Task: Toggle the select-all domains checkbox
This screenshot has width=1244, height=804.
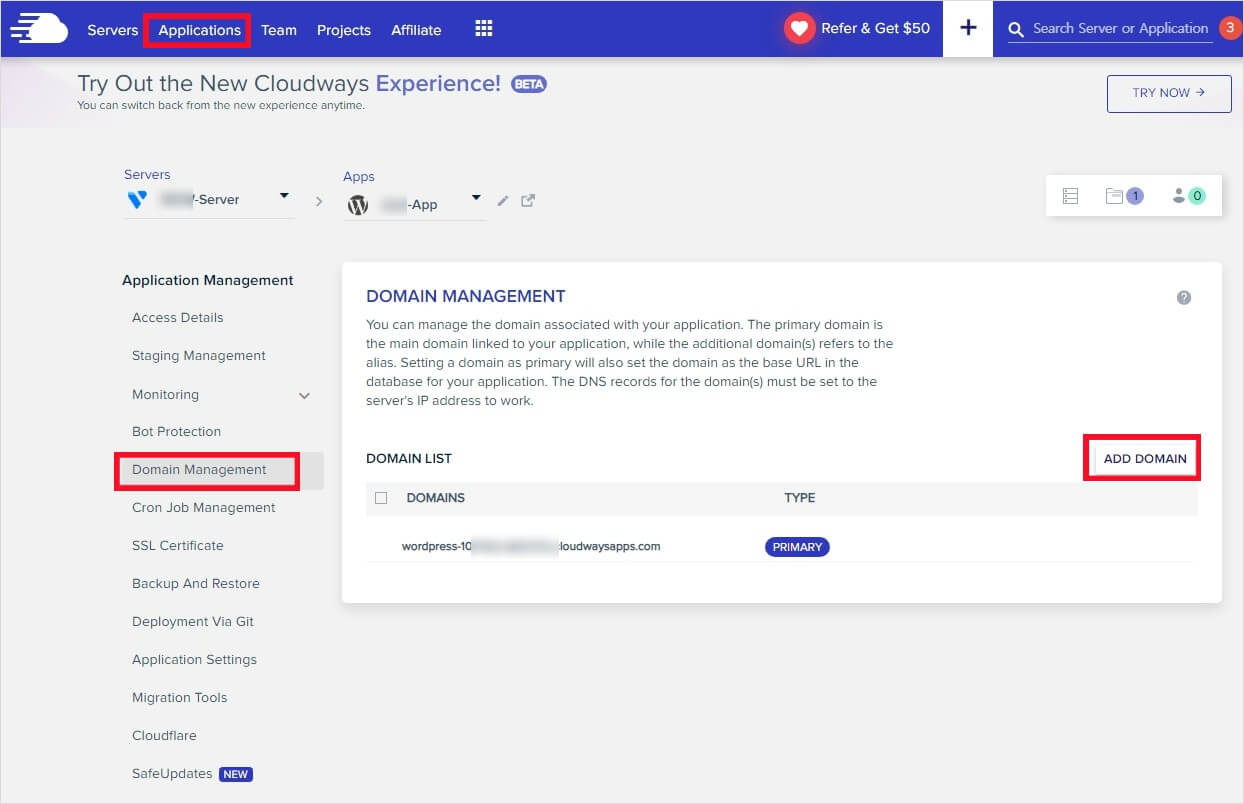Action: coord(381,498)
